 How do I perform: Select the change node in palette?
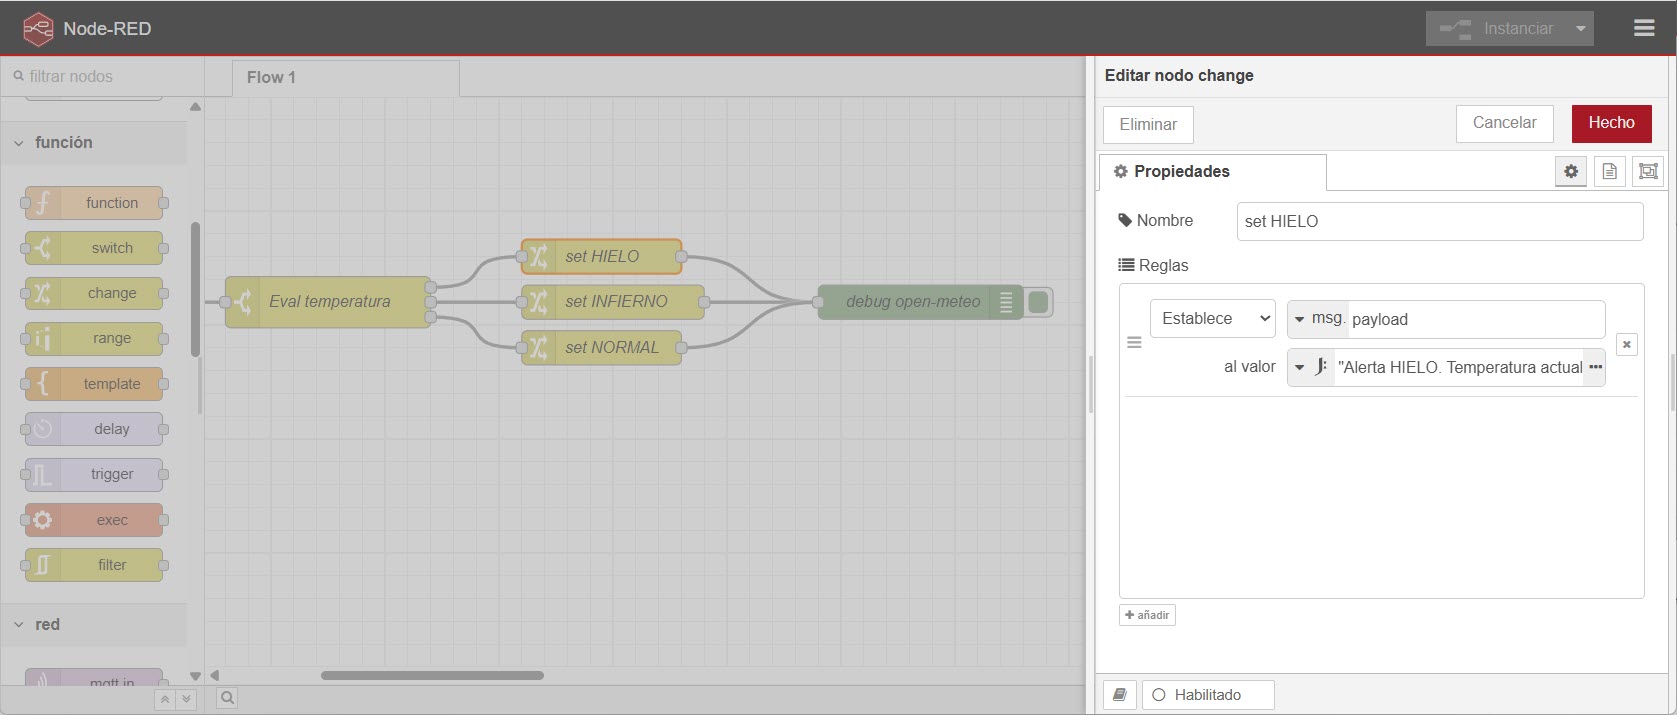pos(94,293)
